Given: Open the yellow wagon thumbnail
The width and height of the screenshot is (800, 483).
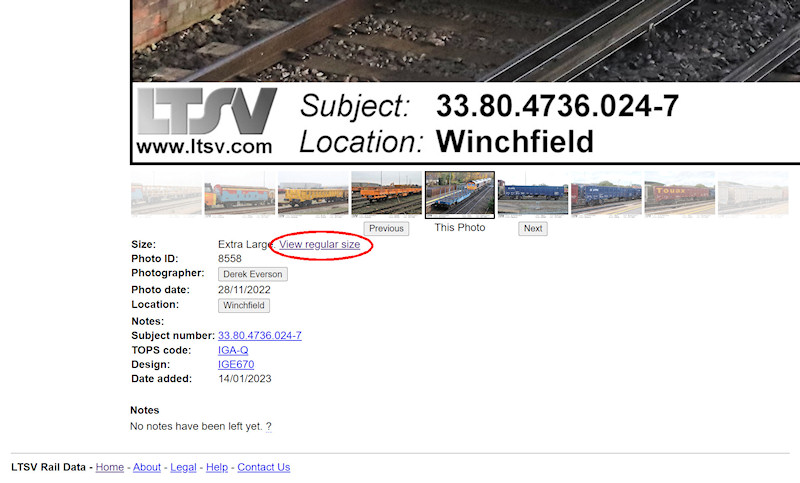Looking at the screenshot, I should [x=313, y=194].
